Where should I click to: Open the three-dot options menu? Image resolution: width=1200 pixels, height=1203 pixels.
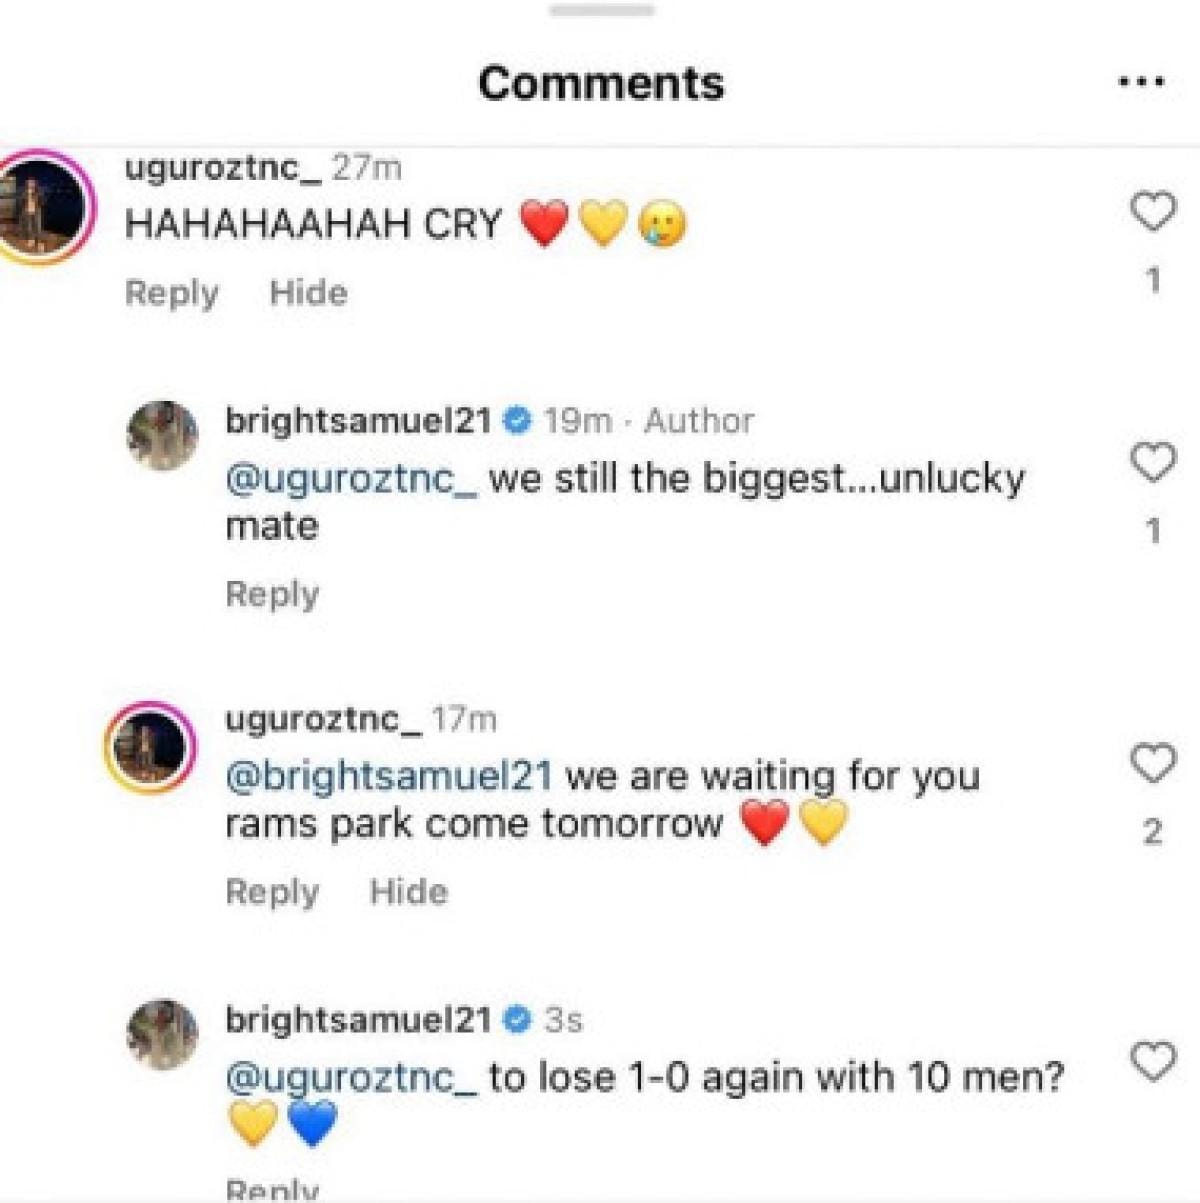coord(1141,82)
